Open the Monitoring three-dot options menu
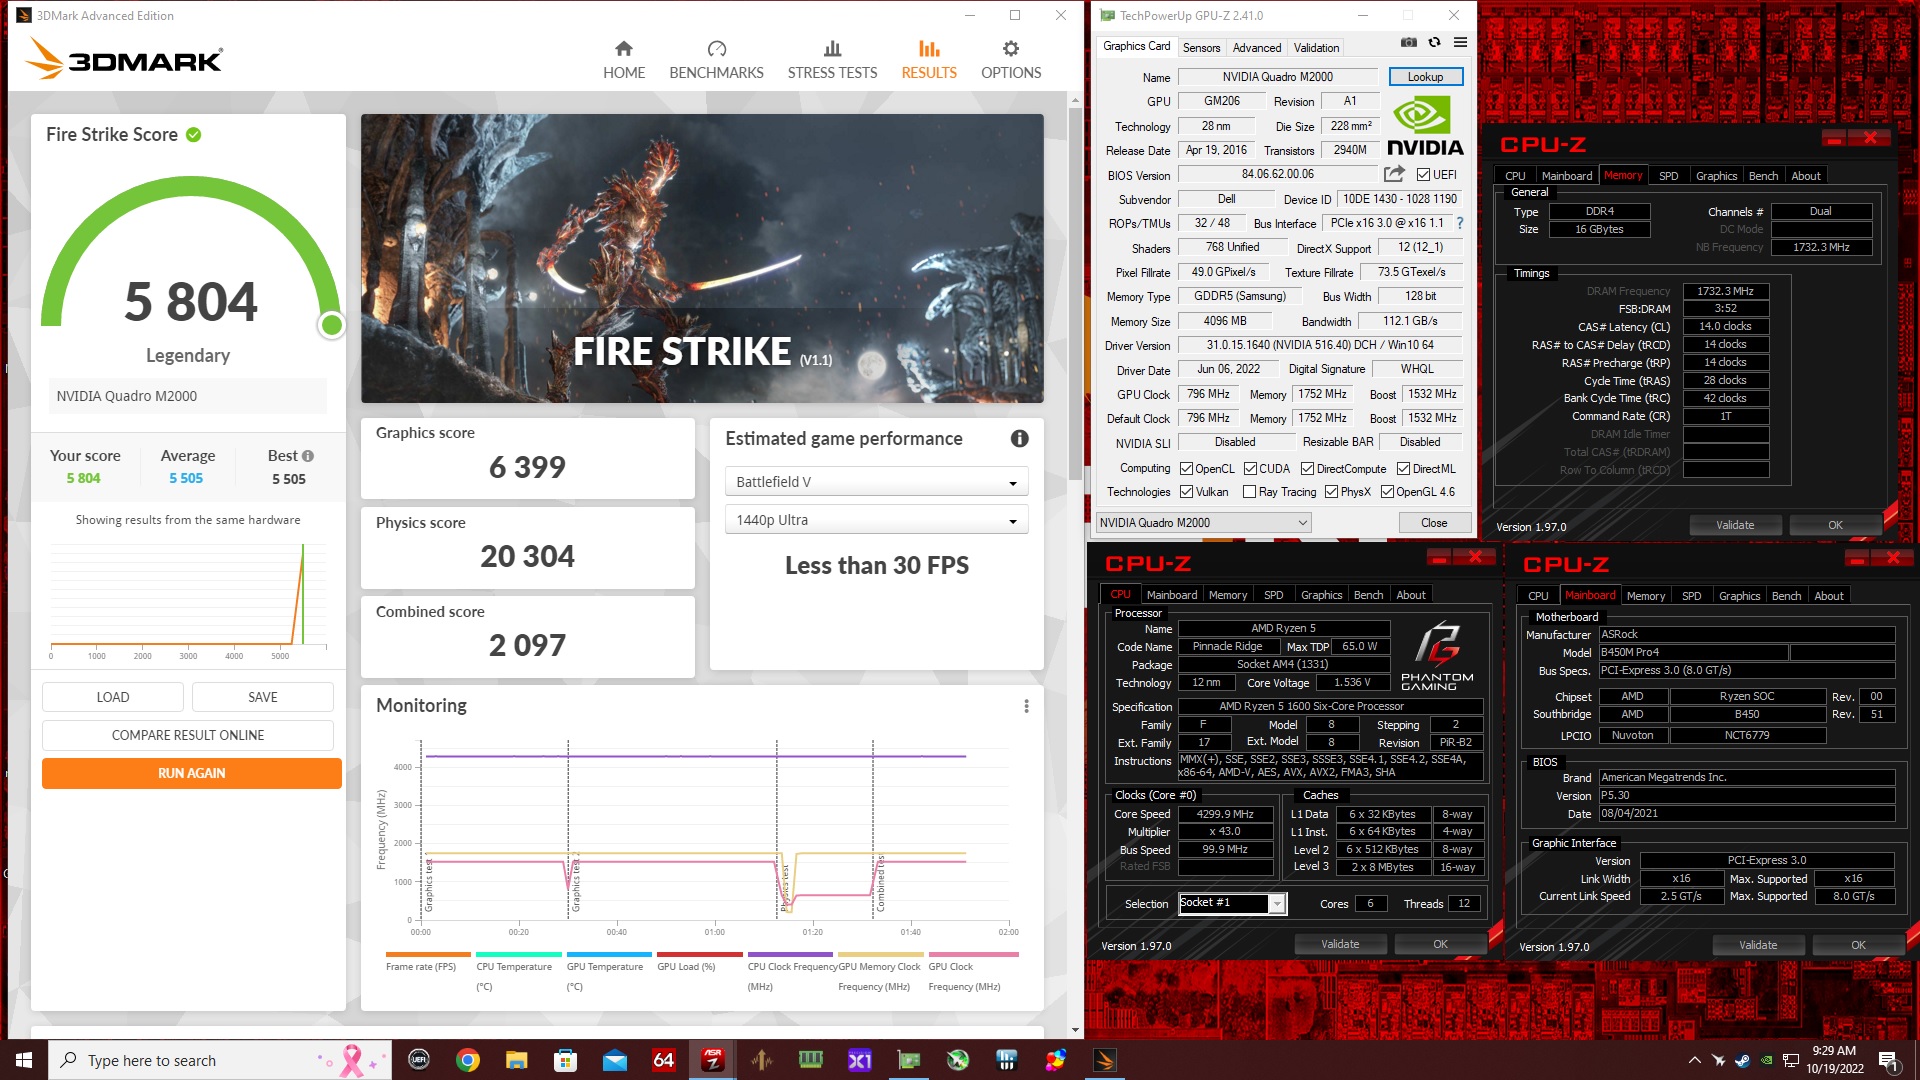The image size is (1920, 1080). click(x=1026, y=706)
